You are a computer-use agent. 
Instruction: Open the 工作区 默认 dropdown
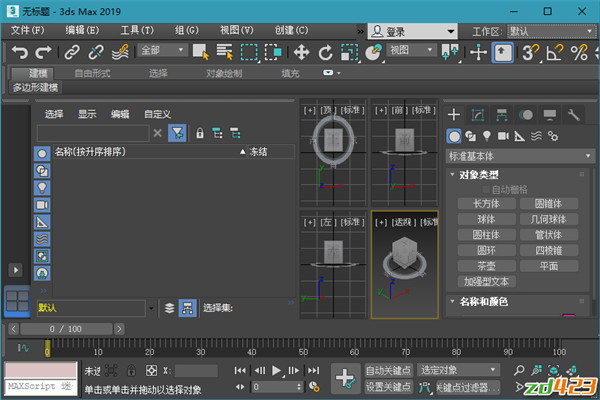551,31
